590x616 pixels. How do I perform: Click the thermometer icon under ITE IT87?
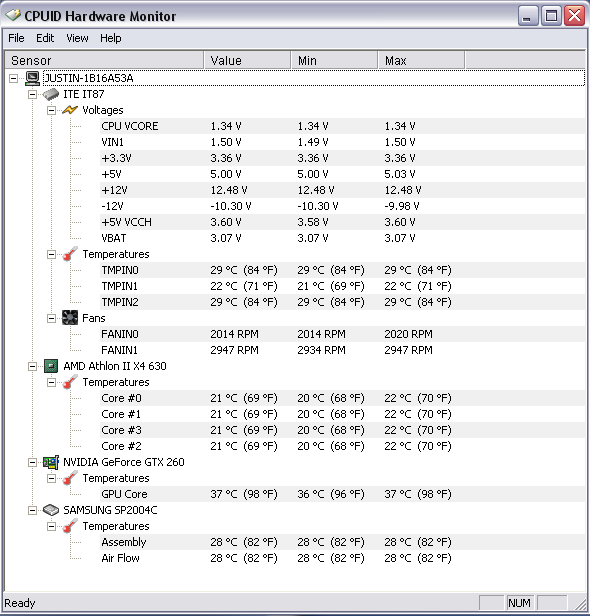coord(70,254)
